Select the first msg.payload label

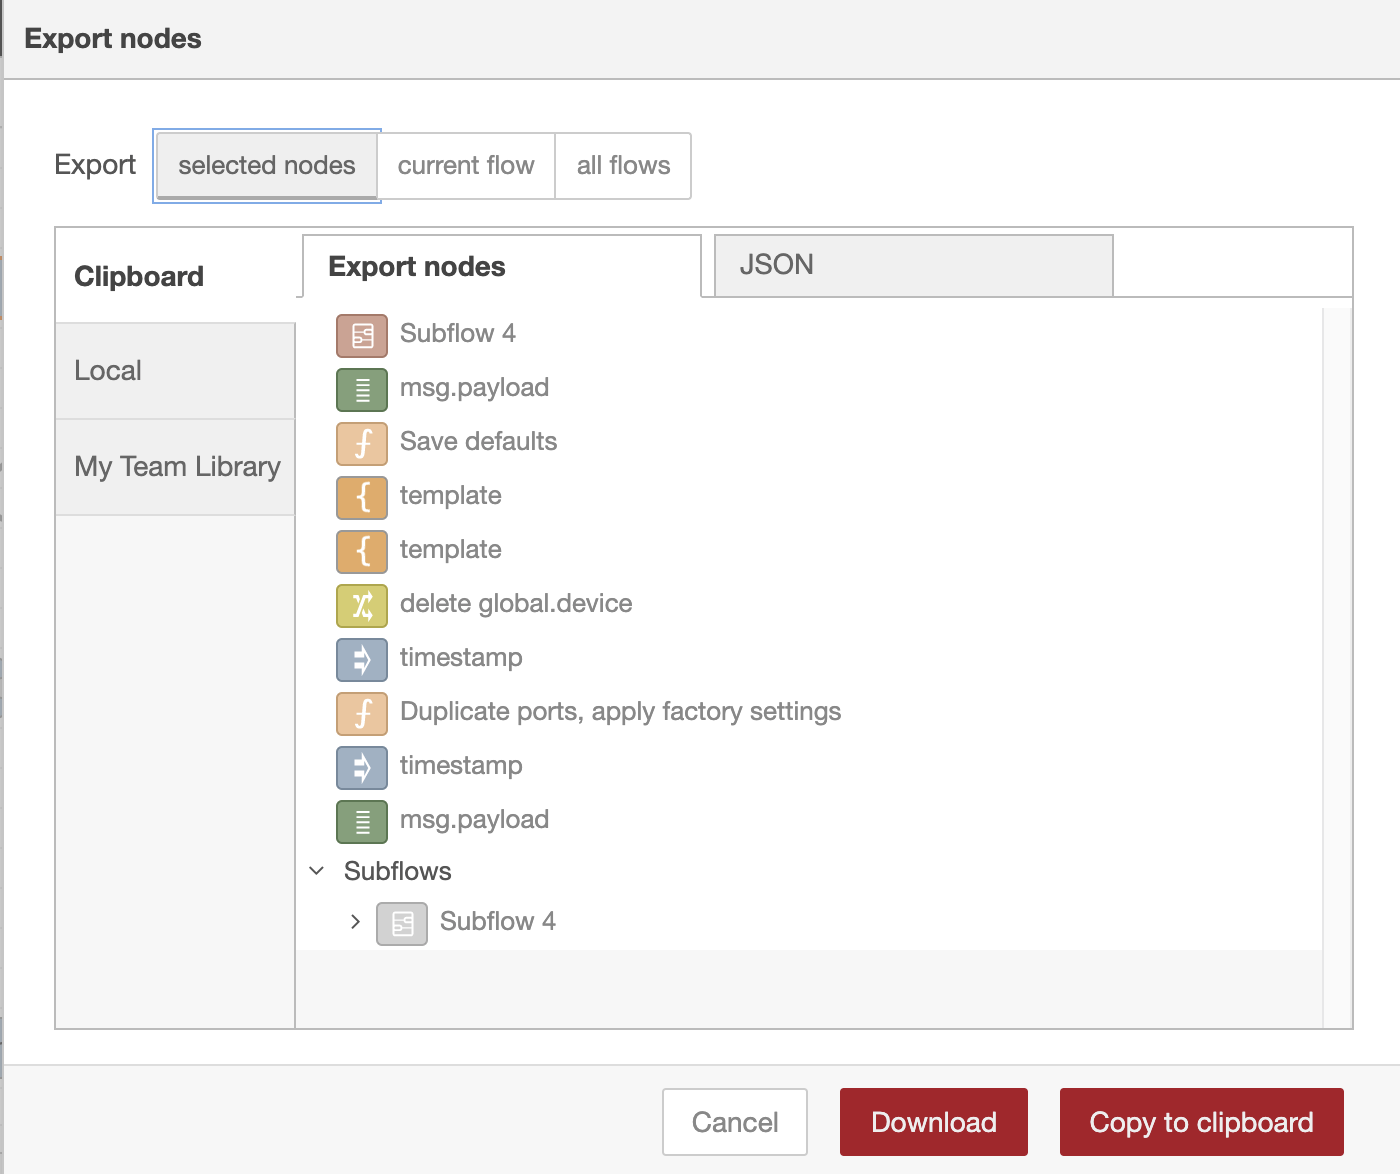click(x=474, y=388)
